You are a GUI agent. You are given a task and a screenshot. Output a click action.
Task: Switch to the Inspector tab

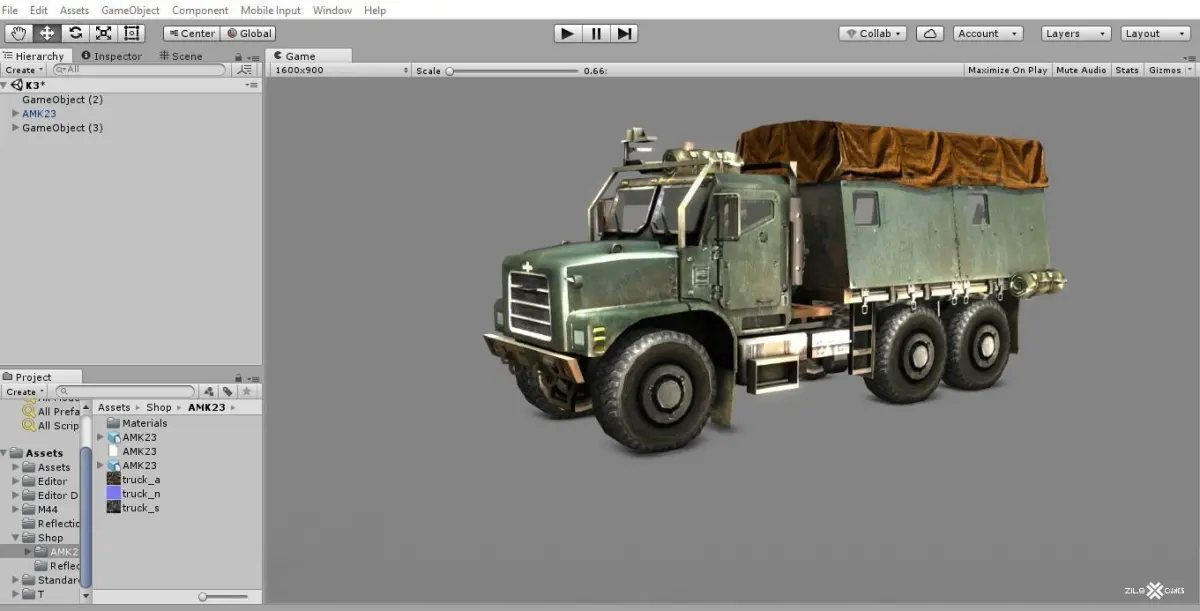click(x=111, y=56)
